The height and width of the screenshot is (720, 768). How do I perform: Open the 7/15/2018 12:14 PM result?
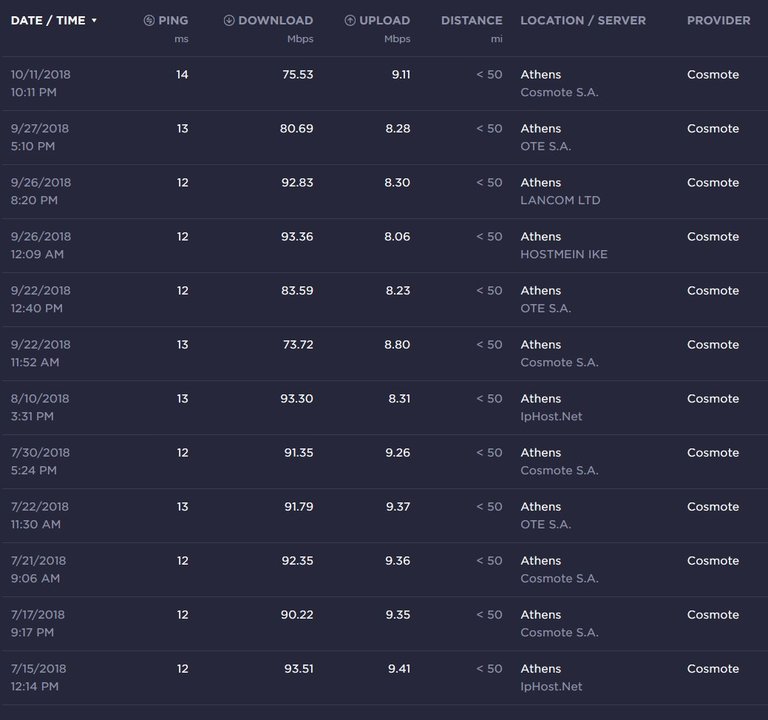click(384, 677)
